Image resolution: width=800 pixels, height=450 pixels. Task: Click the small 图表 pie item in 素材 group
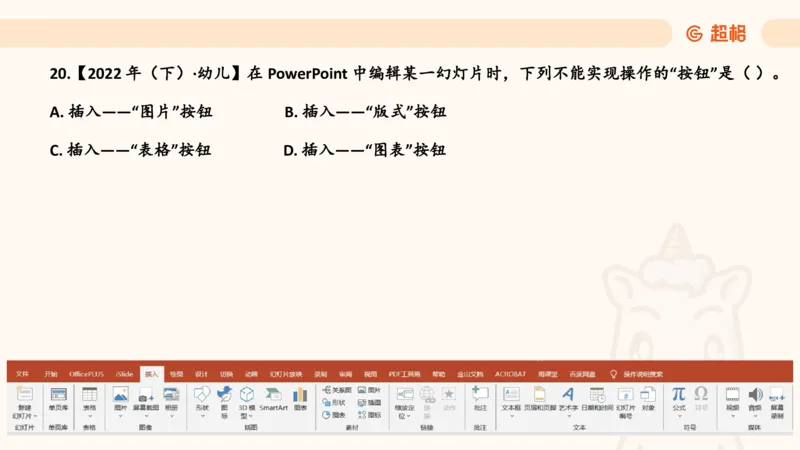[x=334, y=415]
